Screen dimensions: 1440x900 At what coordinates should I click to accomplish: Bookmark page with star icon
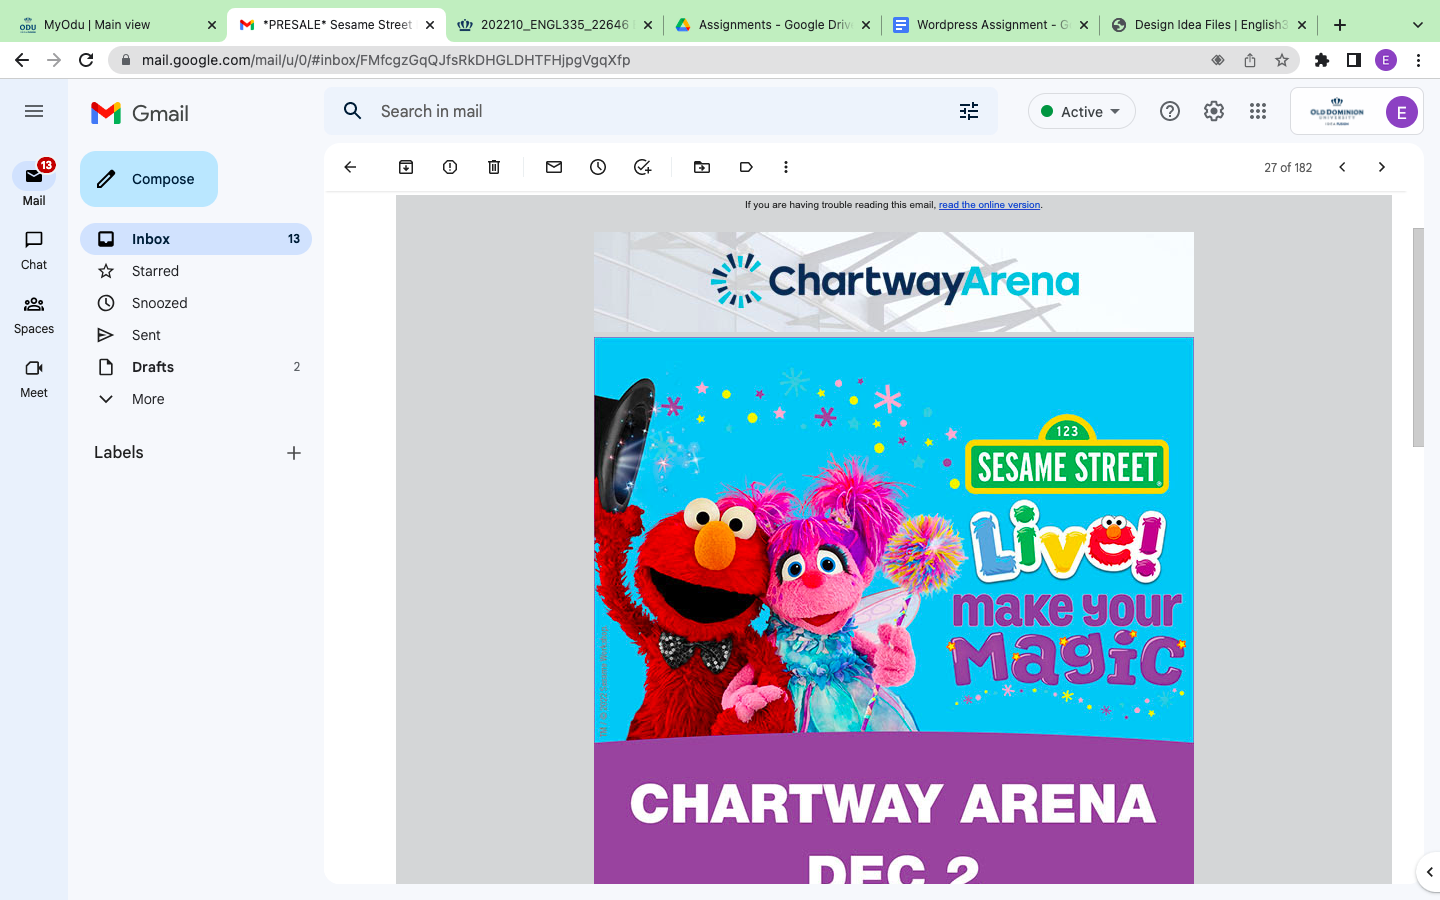pos(1282,60)
